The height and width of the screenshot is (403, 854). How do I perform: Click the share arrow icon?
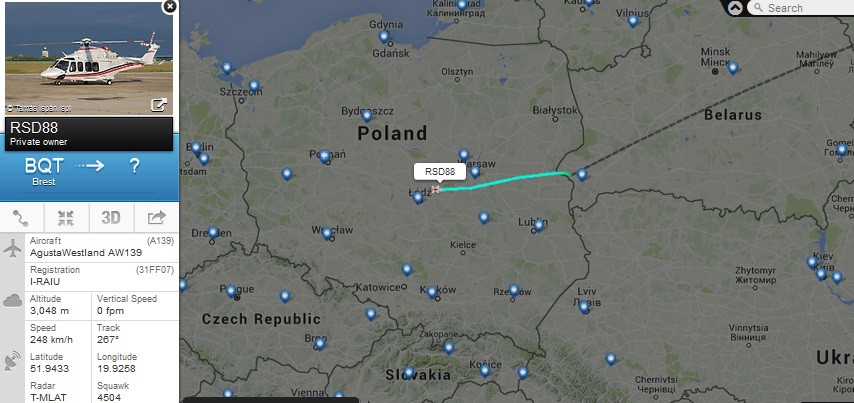click(156, 218)
